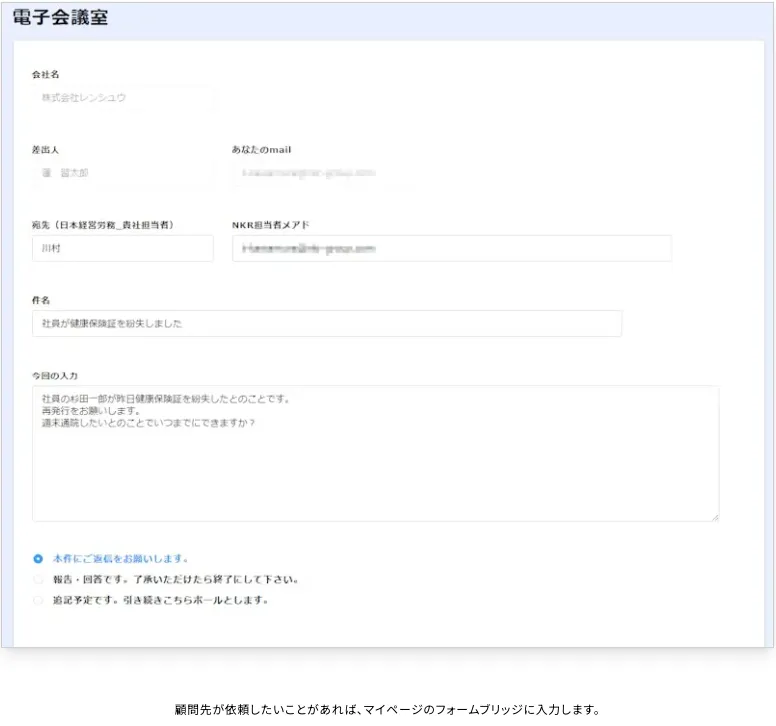
Task: Select radio 追記予定です option
Action: click(x=38, y=600)
